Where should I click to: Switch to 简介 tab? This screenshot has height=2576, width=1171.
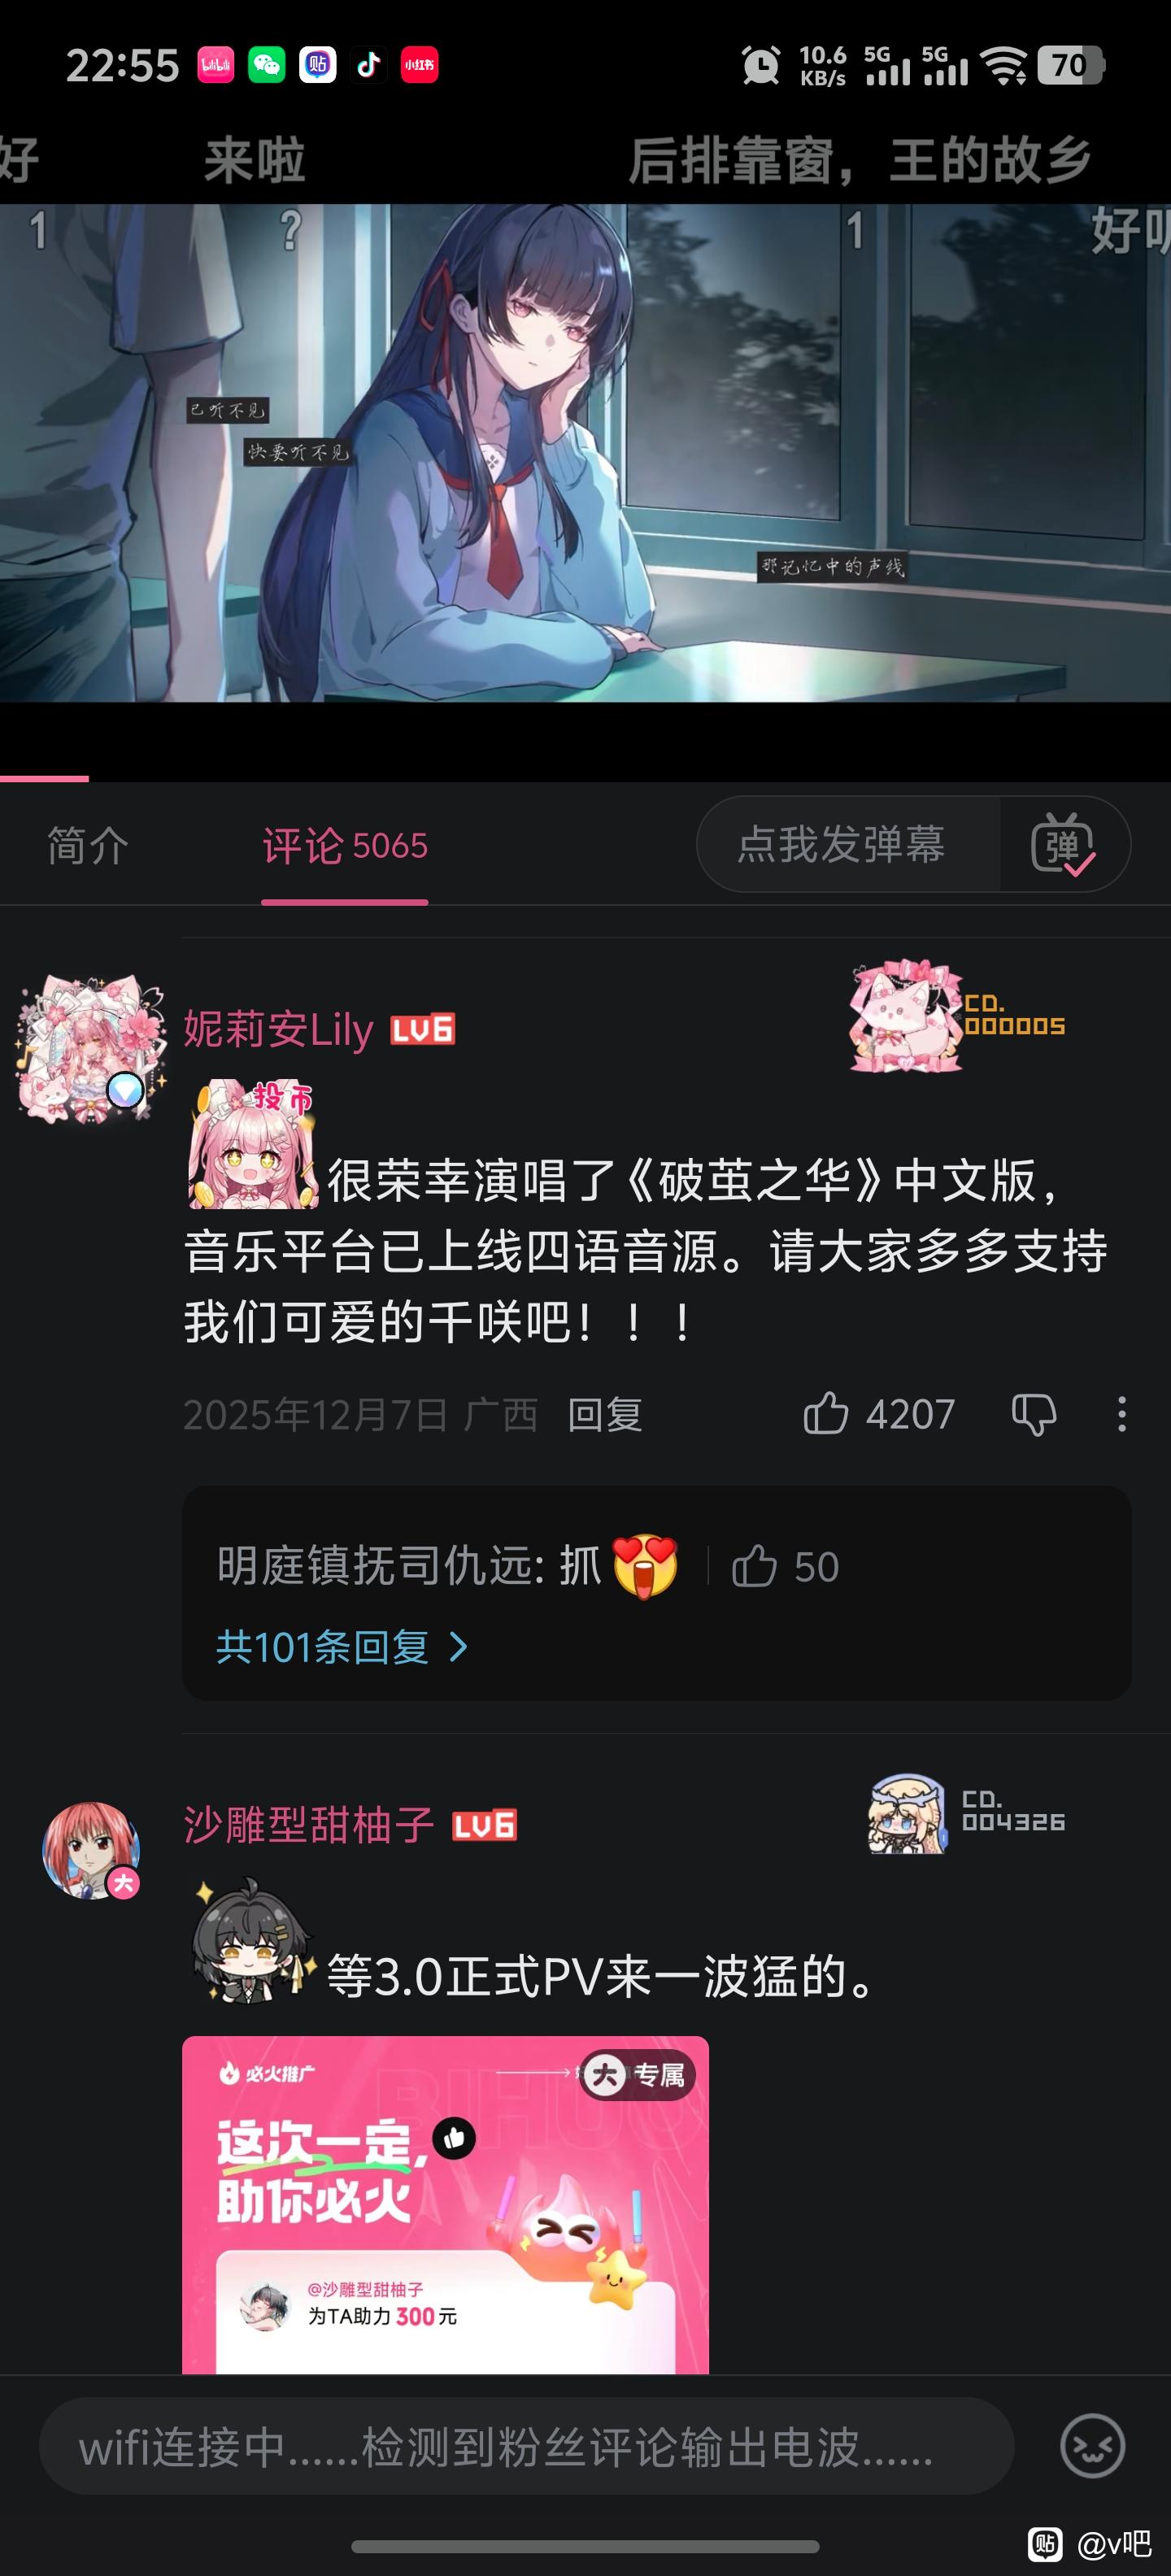88,846
